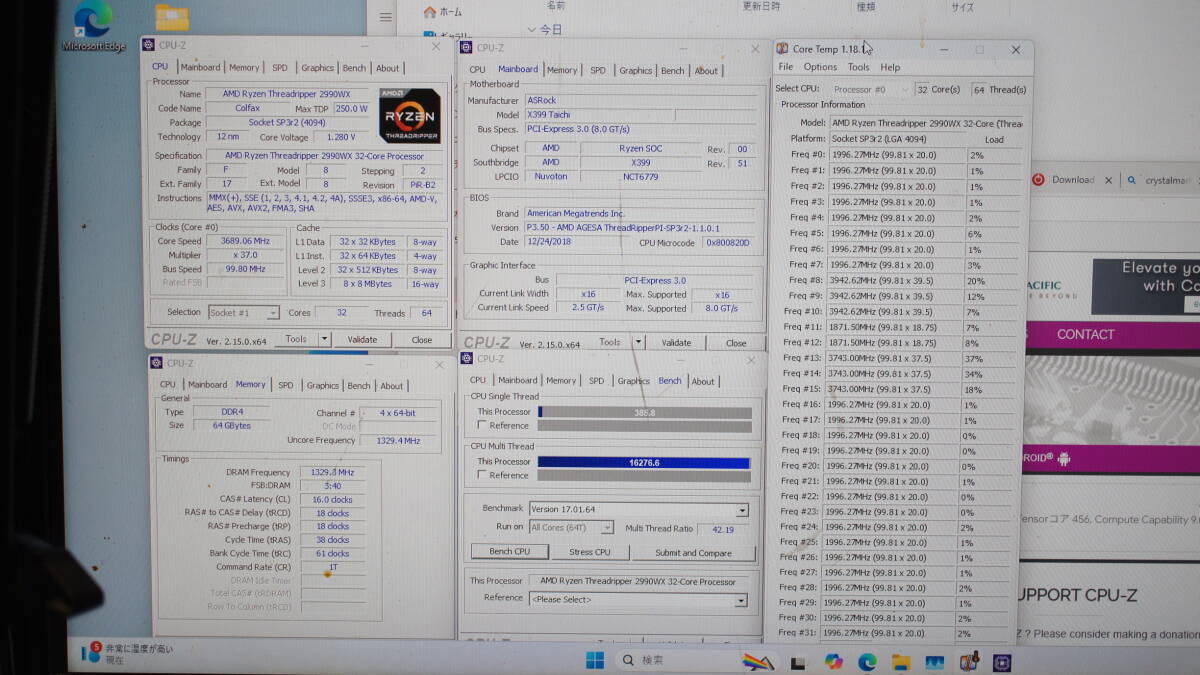Click the Core Temp title bar icon

tap(781, 48)
